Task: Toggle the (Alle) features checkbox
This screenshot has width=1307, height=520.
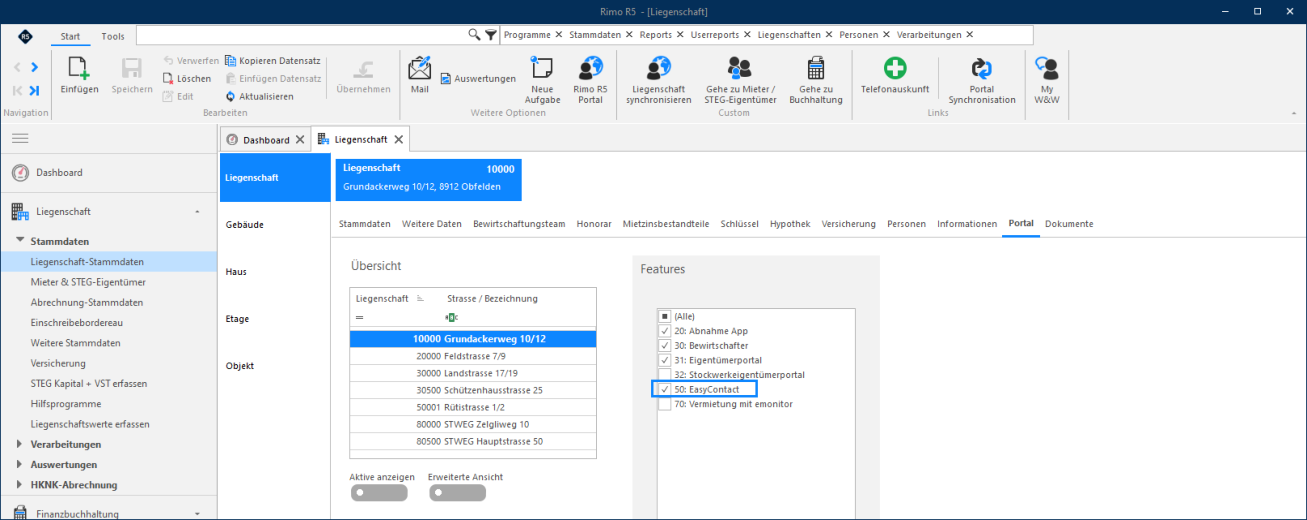Action: 665,316
